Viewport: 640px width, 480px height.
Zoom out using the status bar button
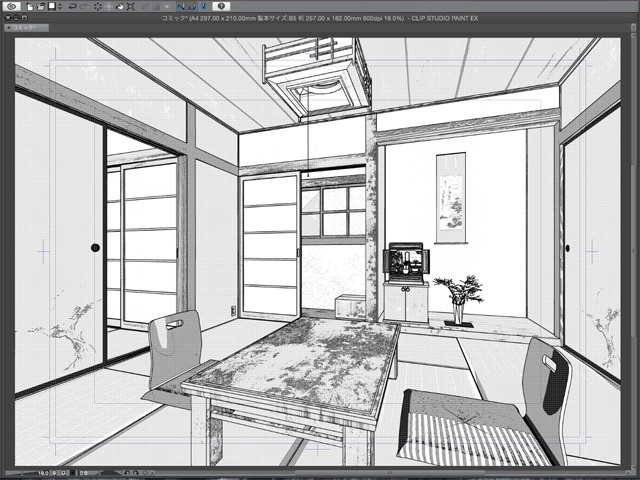click(54, 473)
